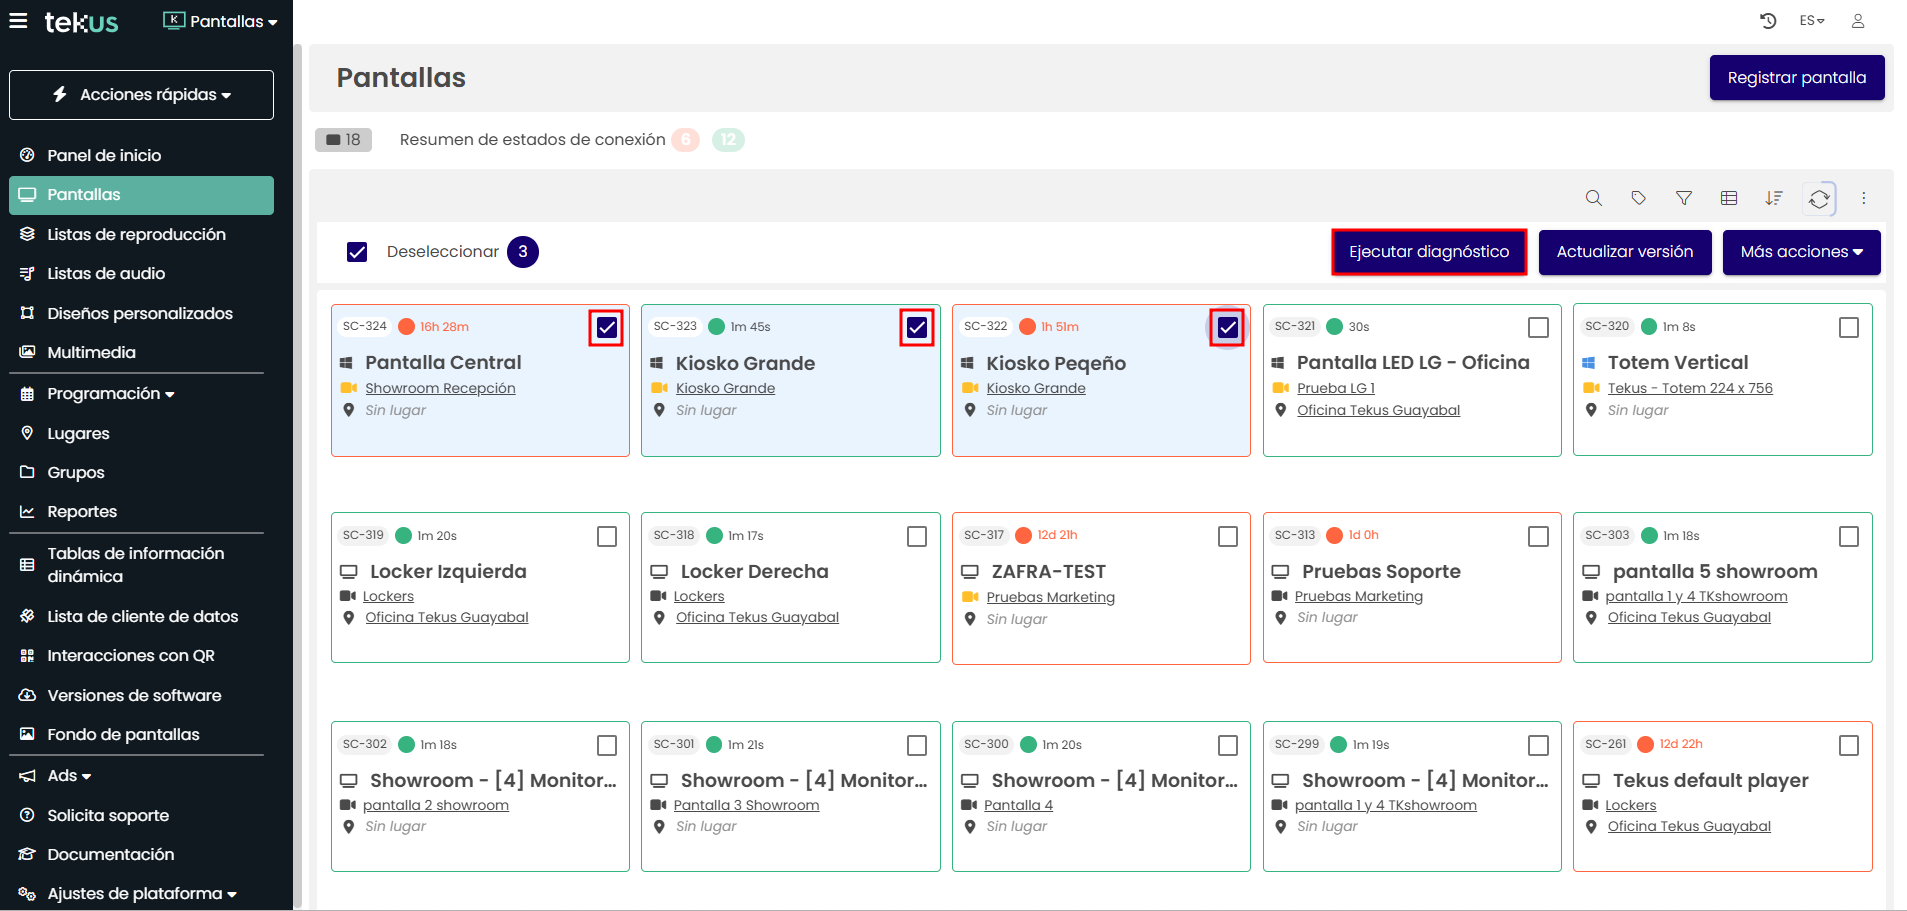
Task: Select the Totem Vertical screen checkbox
Action: (1848, 327)
